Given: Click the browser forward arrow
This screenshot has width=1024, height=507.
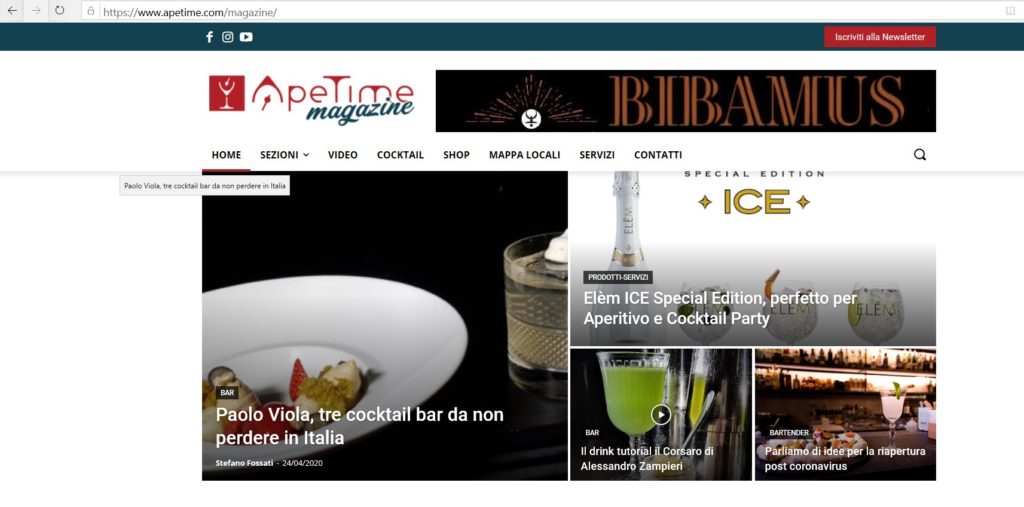Looking at the screenshot, I should click(x=36, y=10).
